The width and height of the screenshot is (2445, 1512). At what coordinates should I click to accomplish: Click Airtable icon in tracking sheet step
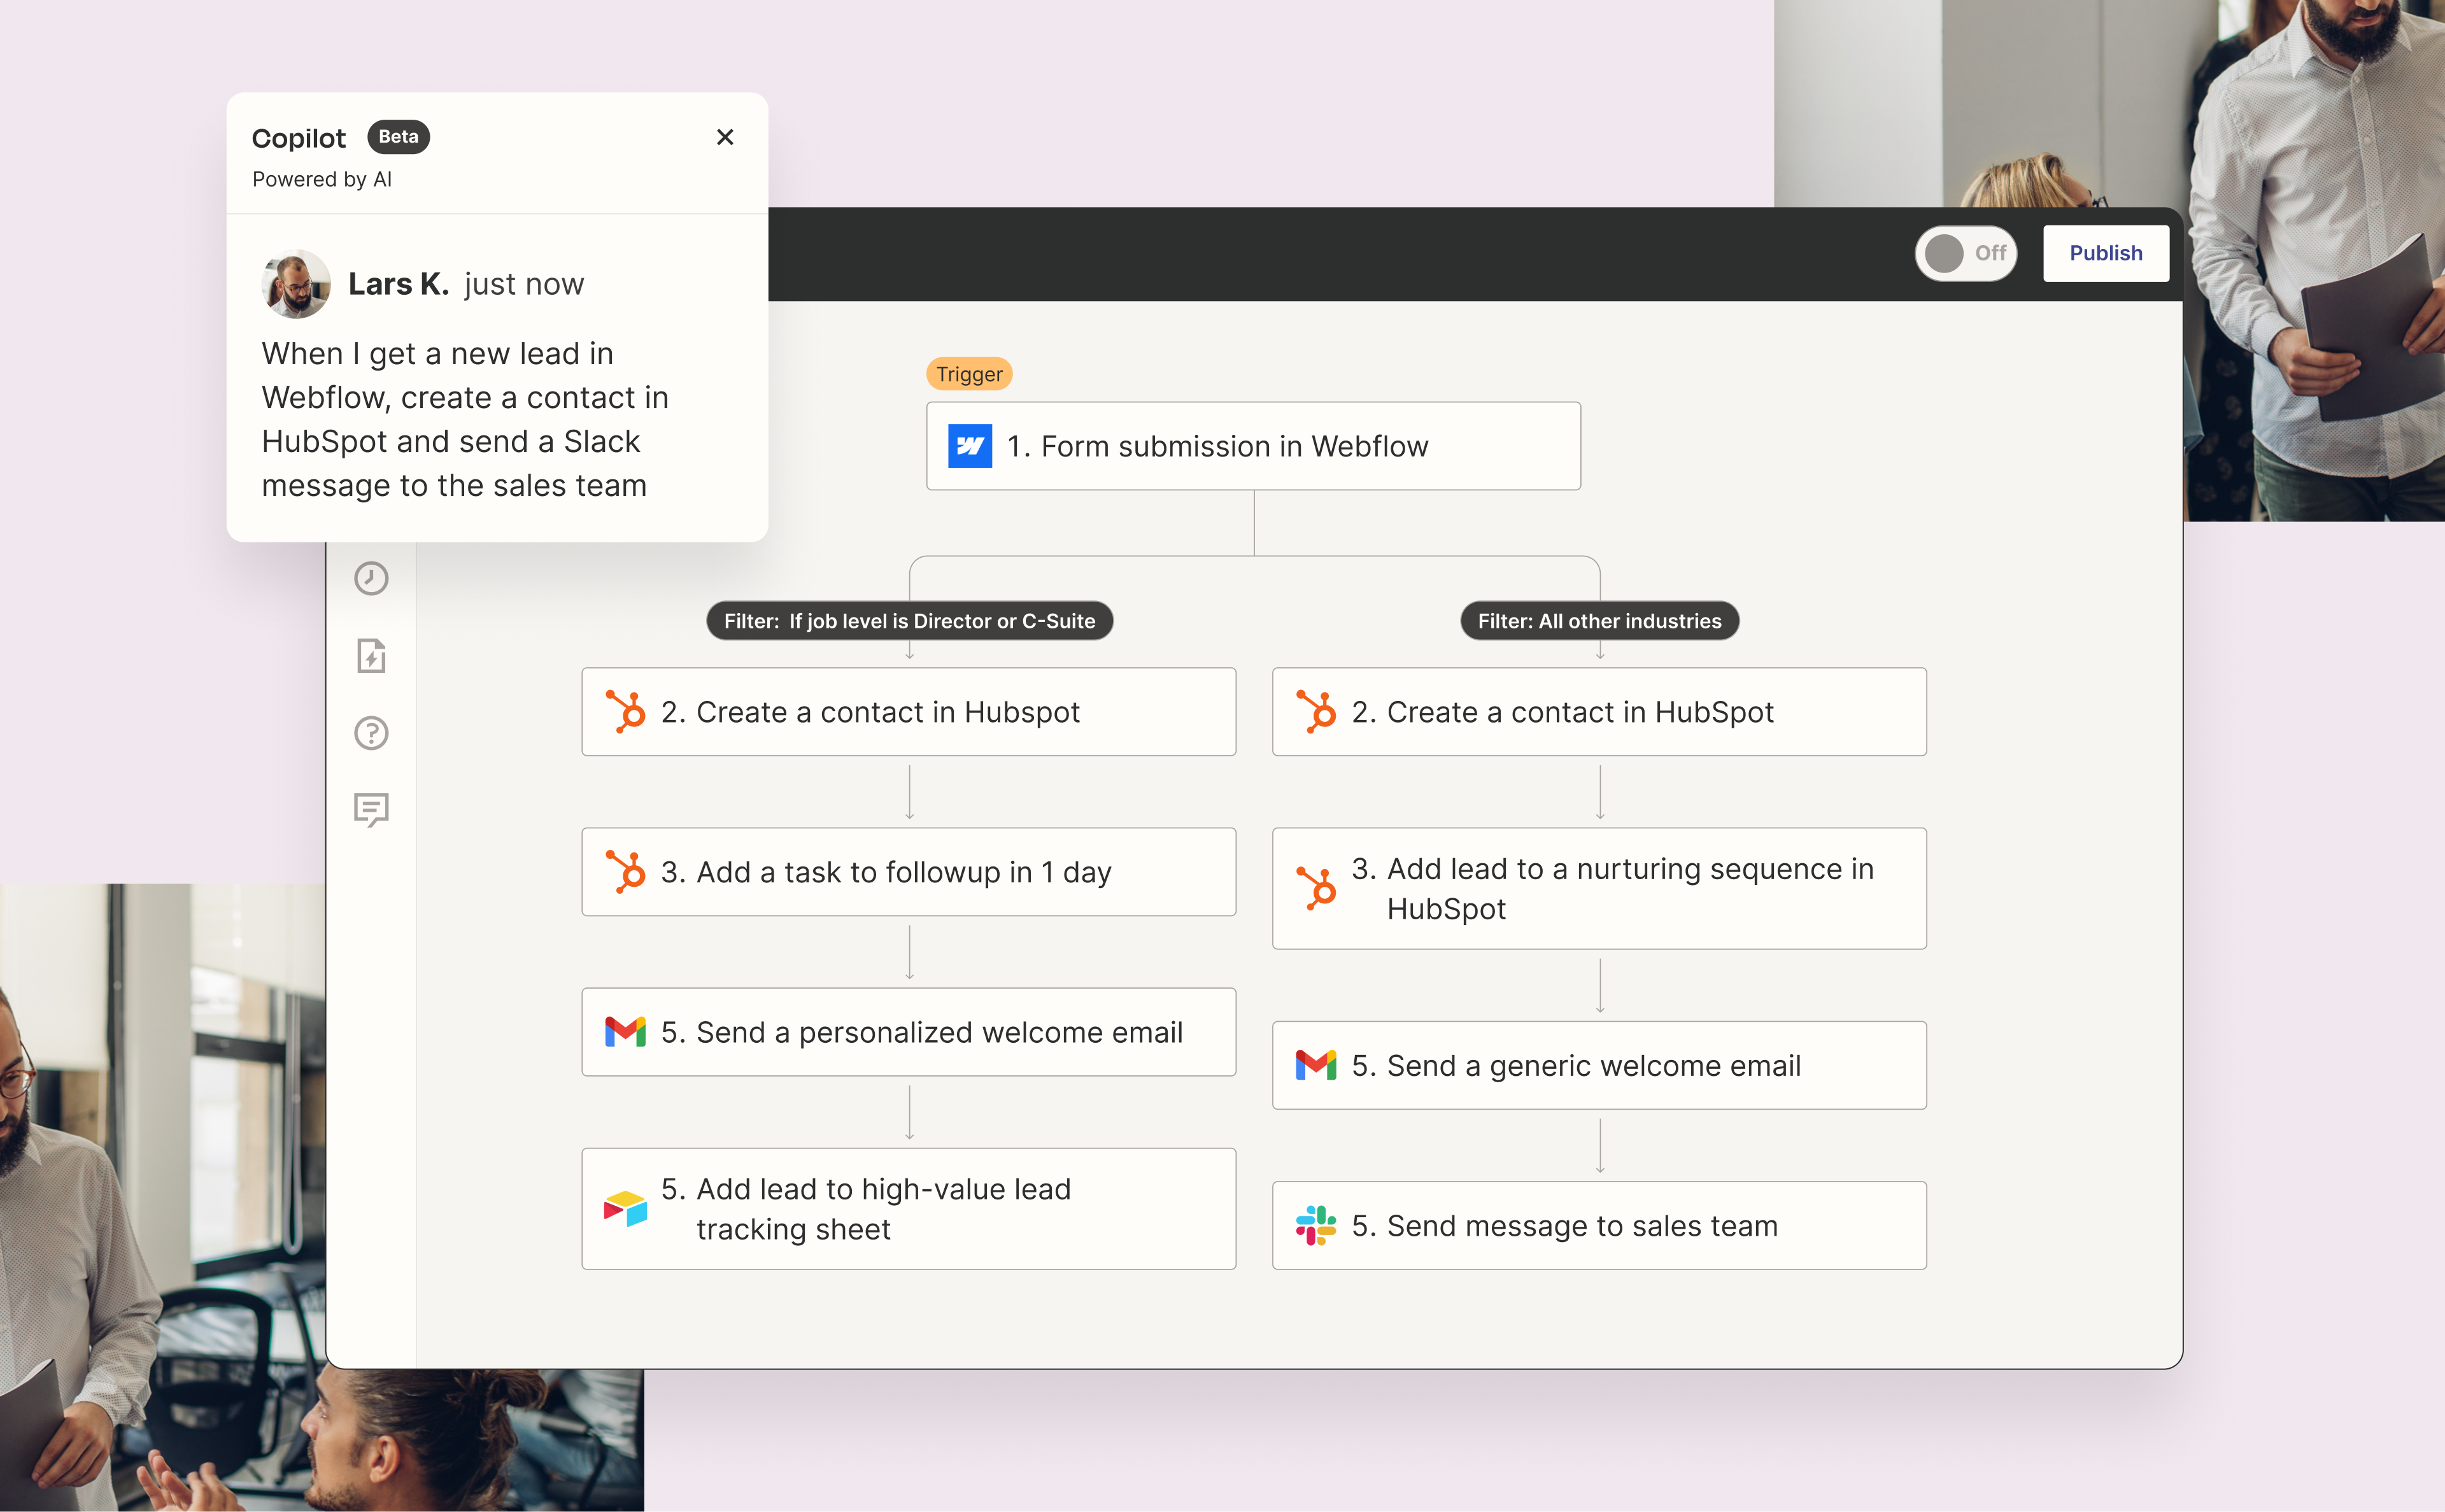click(x=625, y=1209)
